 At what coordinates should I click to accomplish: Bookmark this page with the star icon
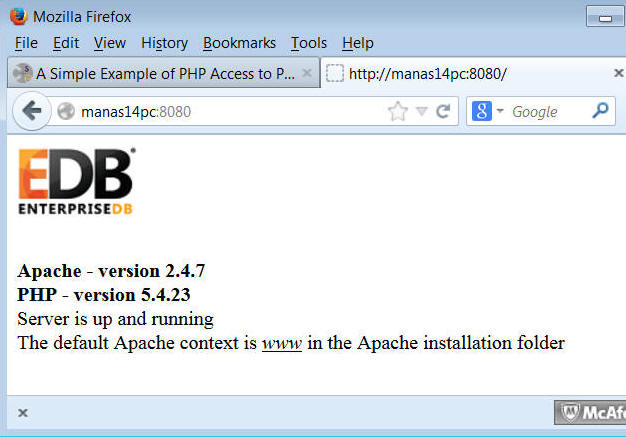coord(398,111)
